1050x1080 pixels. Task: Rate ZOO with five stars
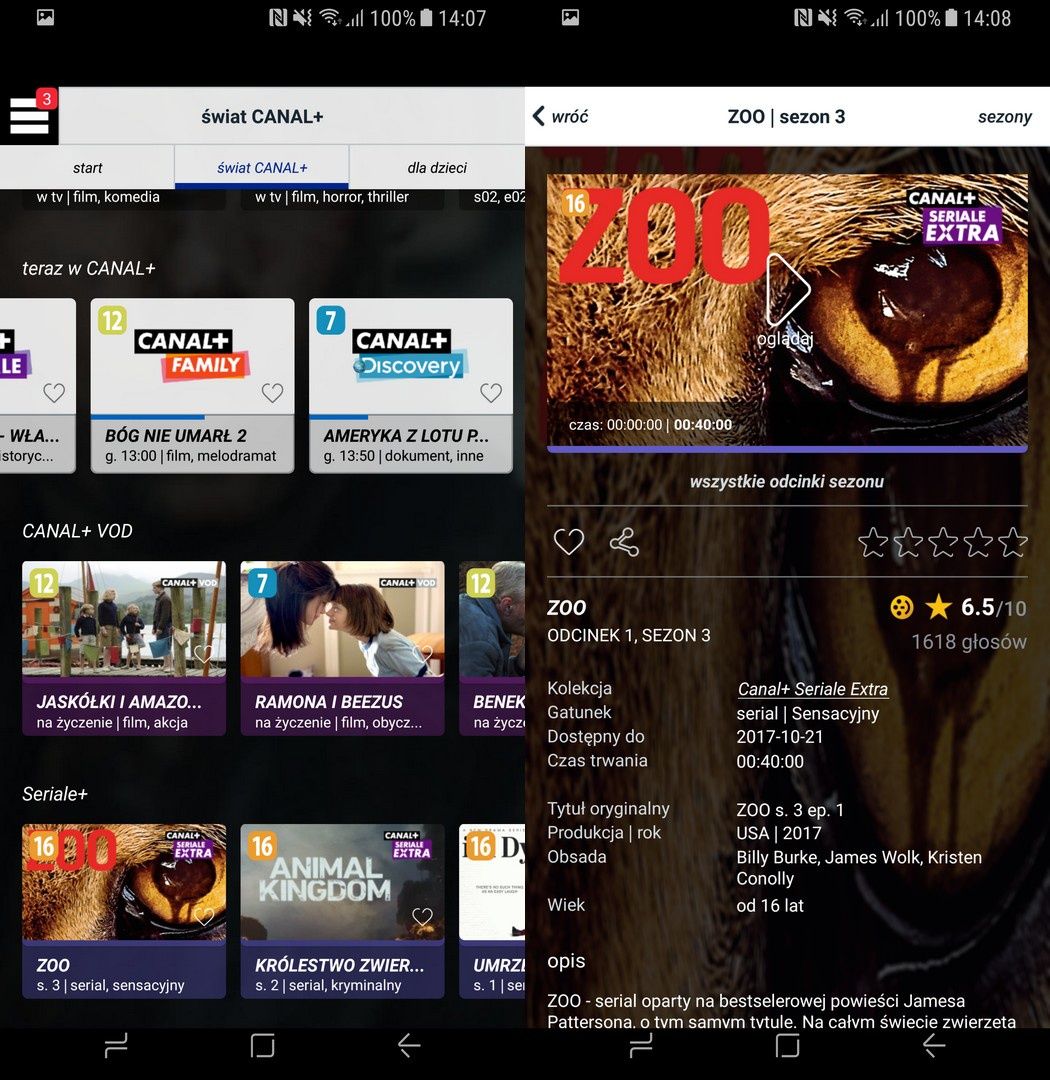(x=1013, y=542)
